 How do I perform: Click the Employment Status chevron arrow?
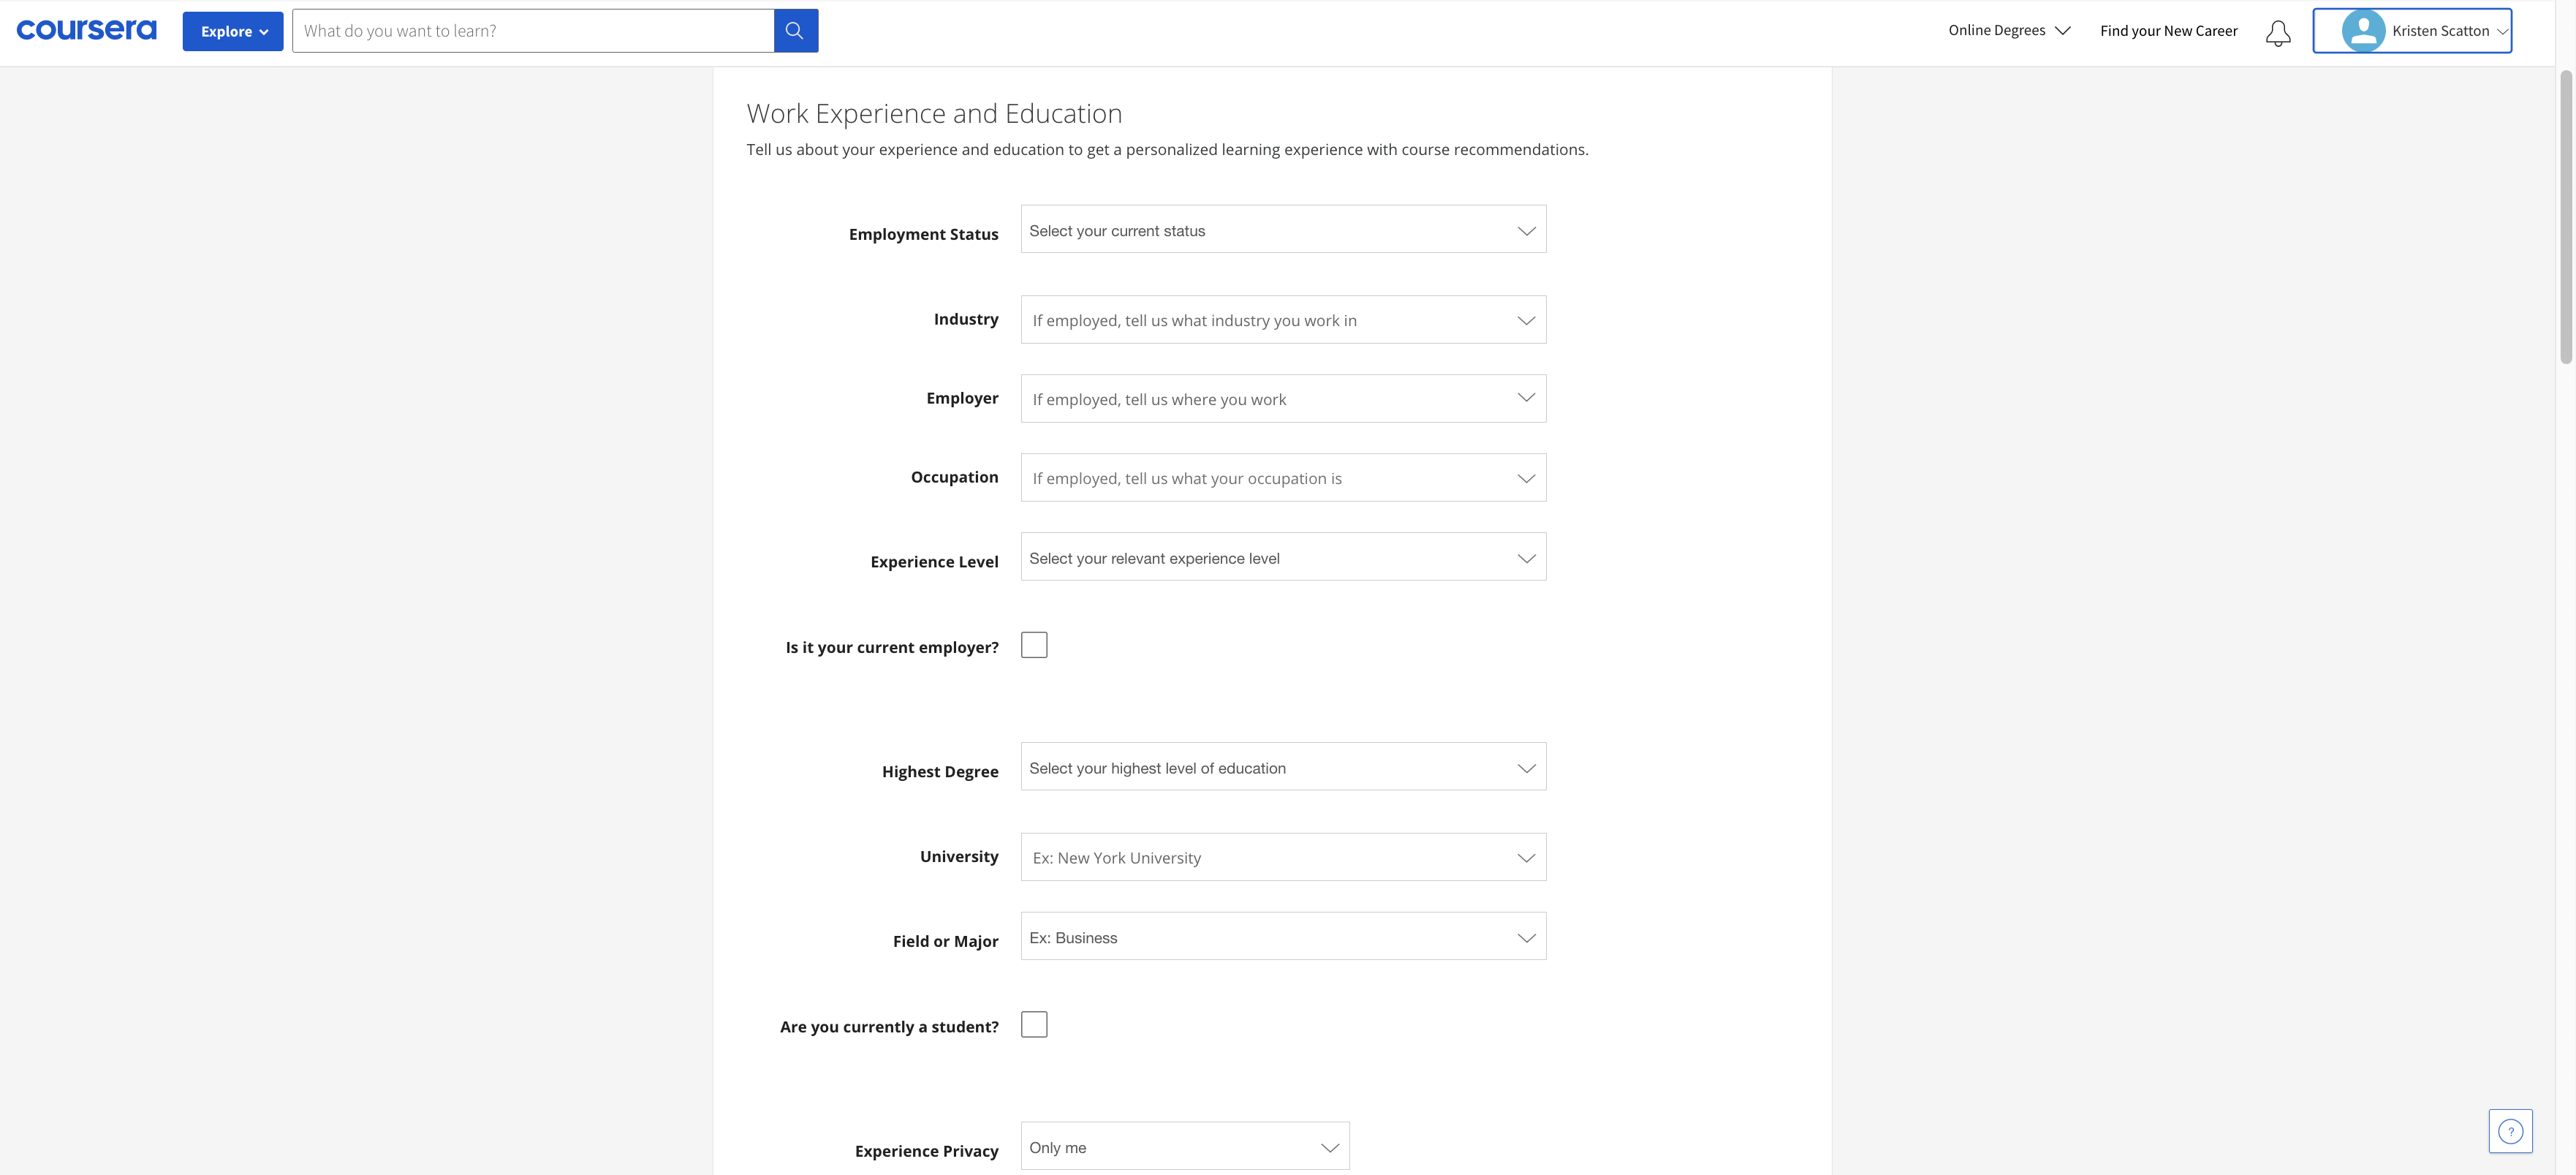coord(1525,231)
